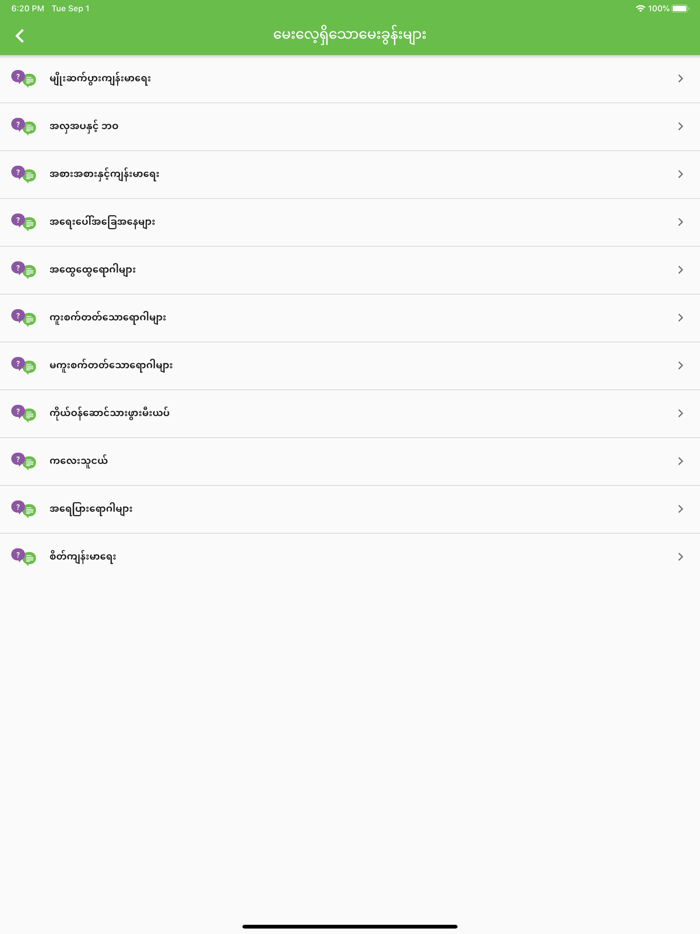Tap the battery indicator in status bar
Image resolution: width=700 pixels, height=934 pixels.
(x=679, y=9)
